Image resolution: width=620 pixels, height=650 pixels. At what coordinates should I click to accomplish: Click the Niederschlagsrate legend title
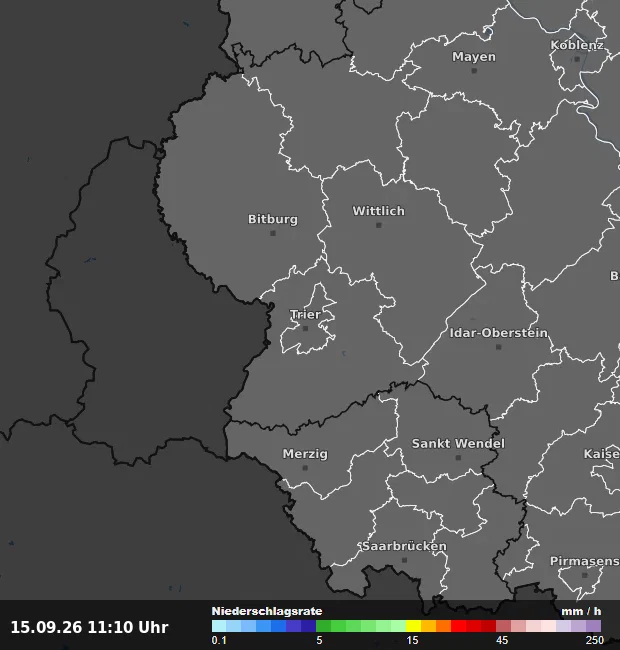click(x=267, y=611)
